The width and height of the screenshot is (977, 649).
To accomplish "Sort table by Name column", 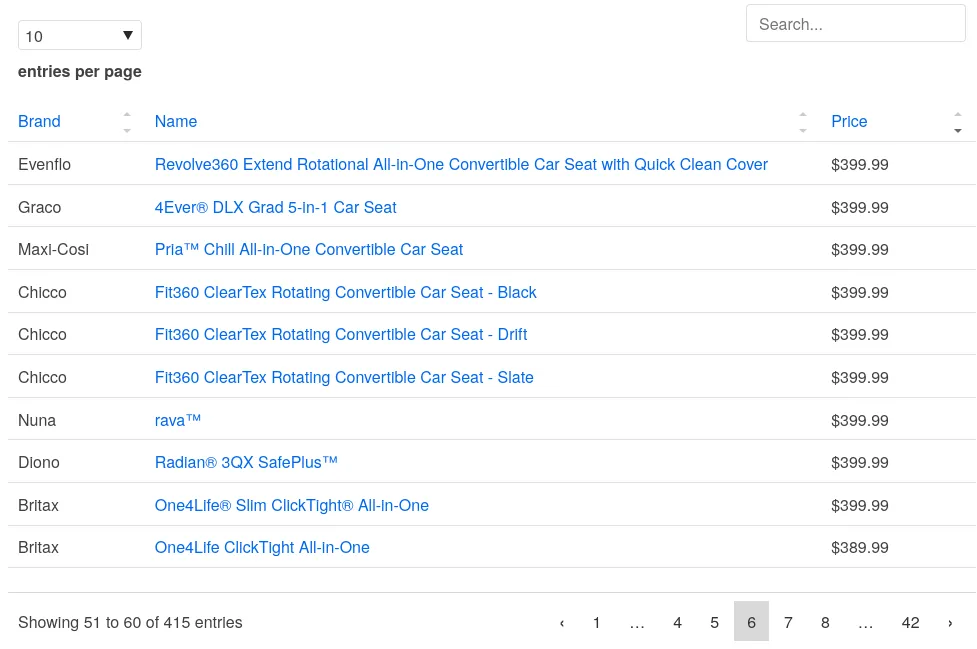I will click(x=176, y=121).
